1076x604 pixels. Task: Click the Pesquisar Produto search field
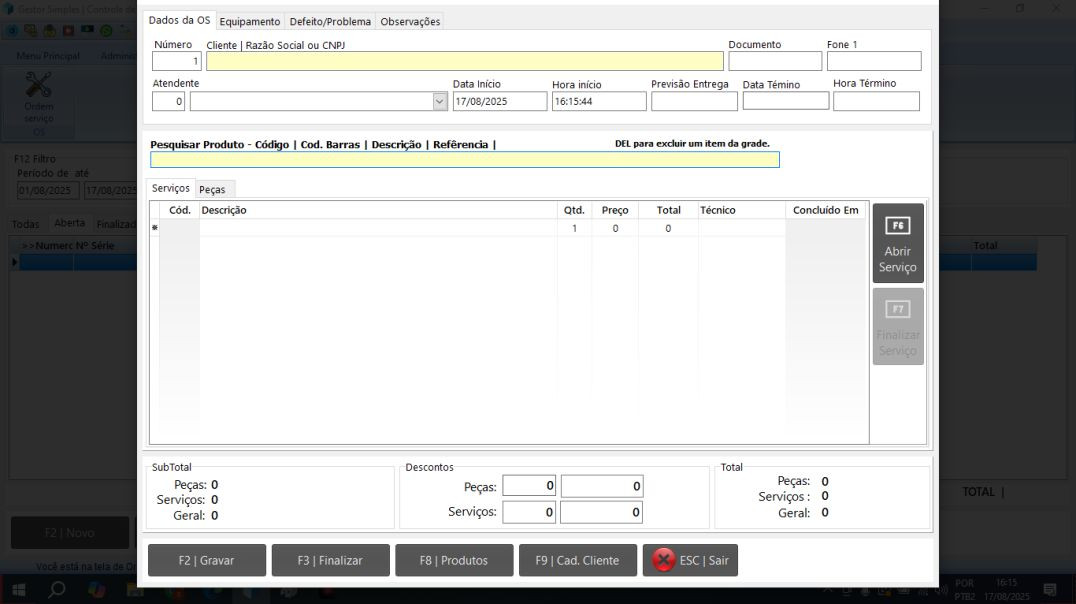[x=464, y=159]
